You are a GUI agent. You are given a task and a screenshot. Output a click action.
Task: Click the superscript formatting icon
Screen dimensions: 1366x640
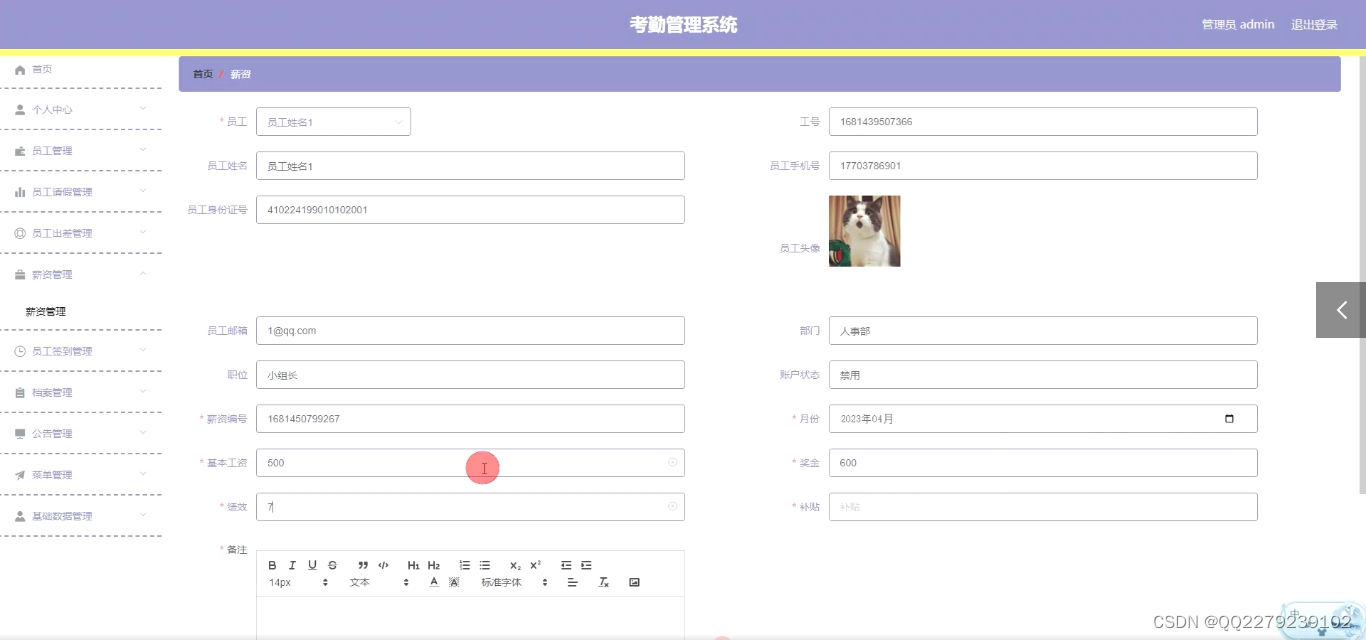535,564
